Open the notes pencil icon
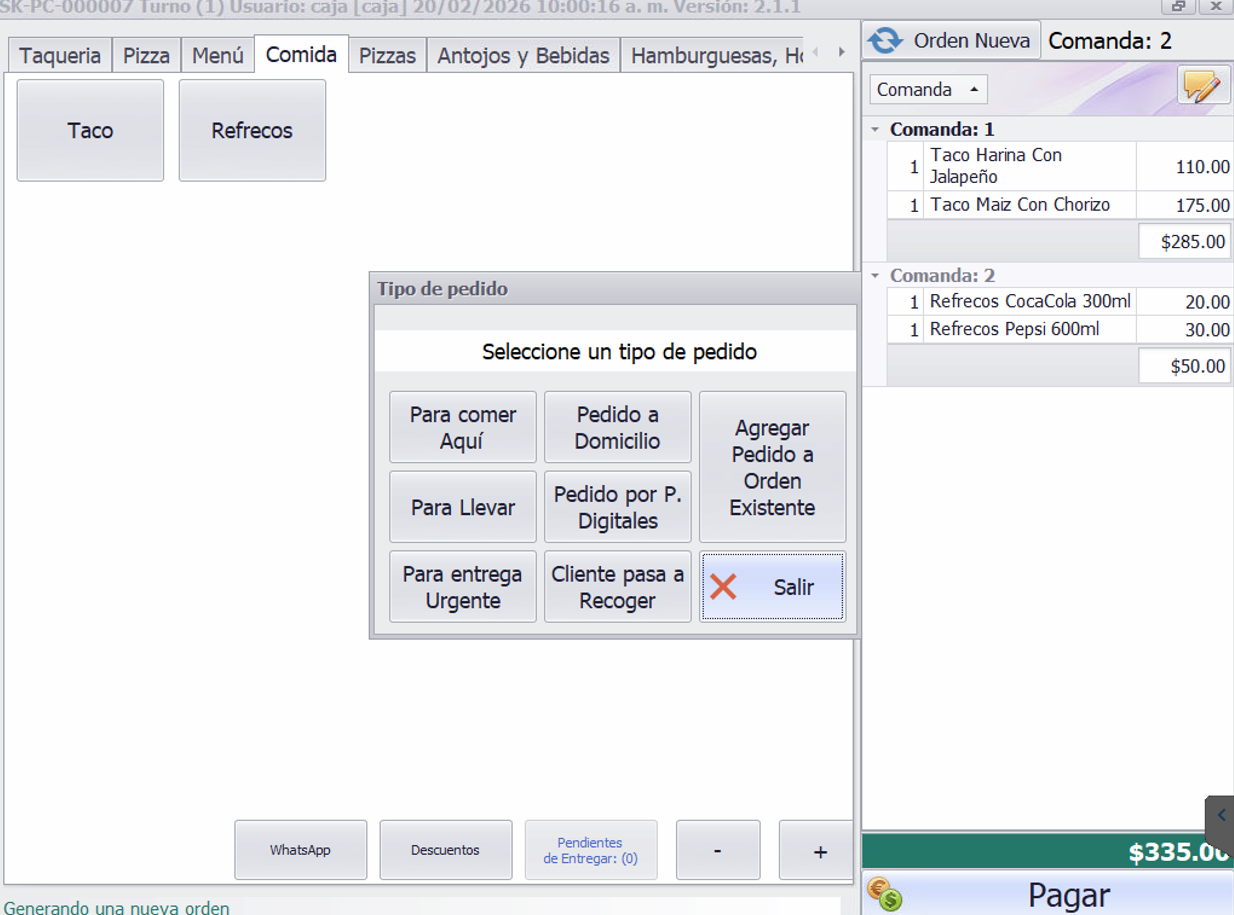The image size is (1234, 915). click(x=1202, y=88)
